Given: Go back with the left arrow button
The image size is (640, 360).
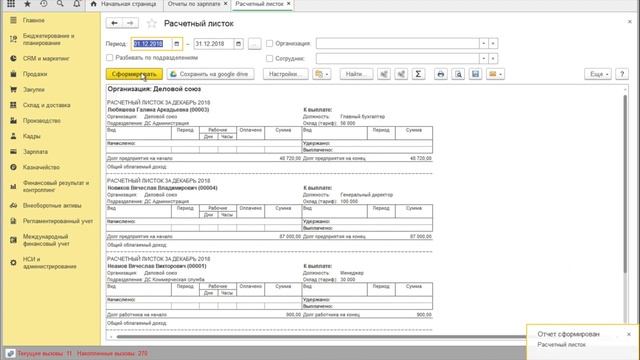Looking at the screenshot, I should coord(114,23).
